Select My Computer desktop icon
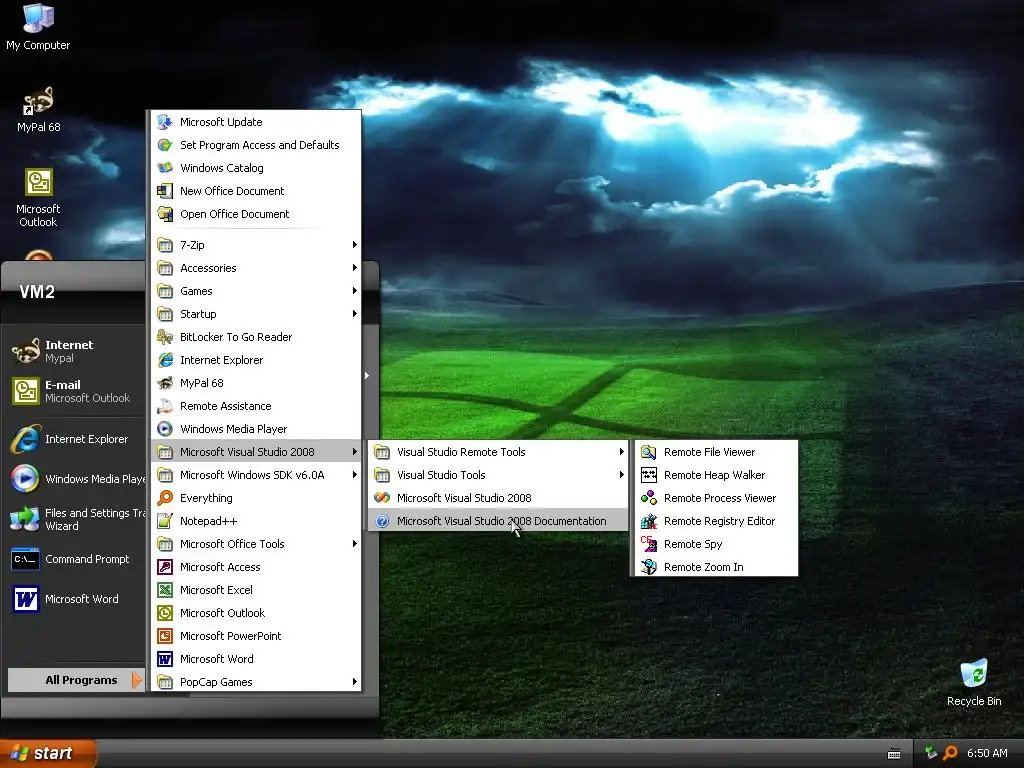1024x768 pixels. click(38, 27)
